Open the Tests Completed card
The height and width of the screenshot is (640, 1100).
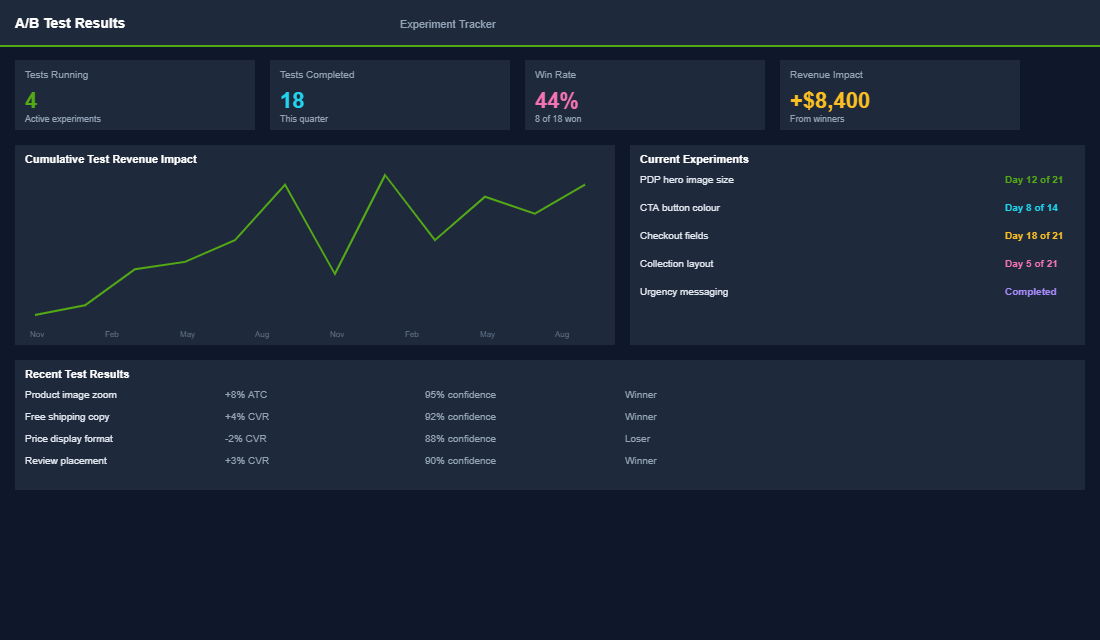tap(389, 95)
